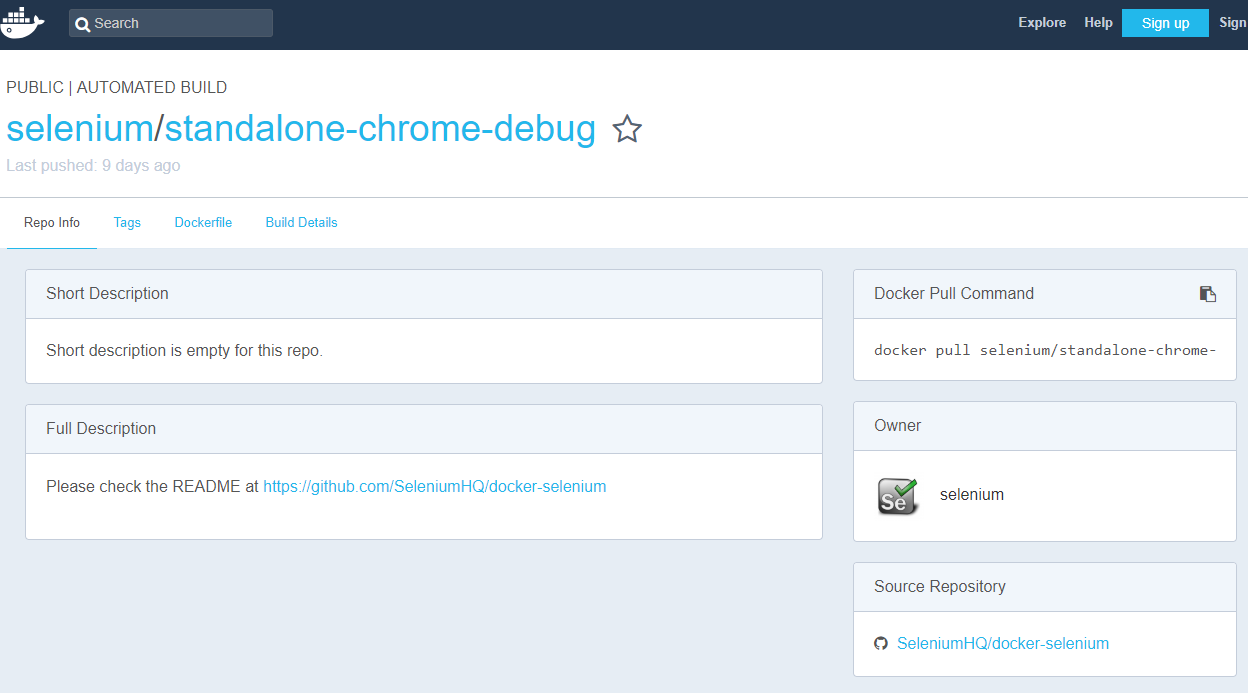
Task: Star the standalone-chrome-debug repository
Action: click(x=627, y=129)
